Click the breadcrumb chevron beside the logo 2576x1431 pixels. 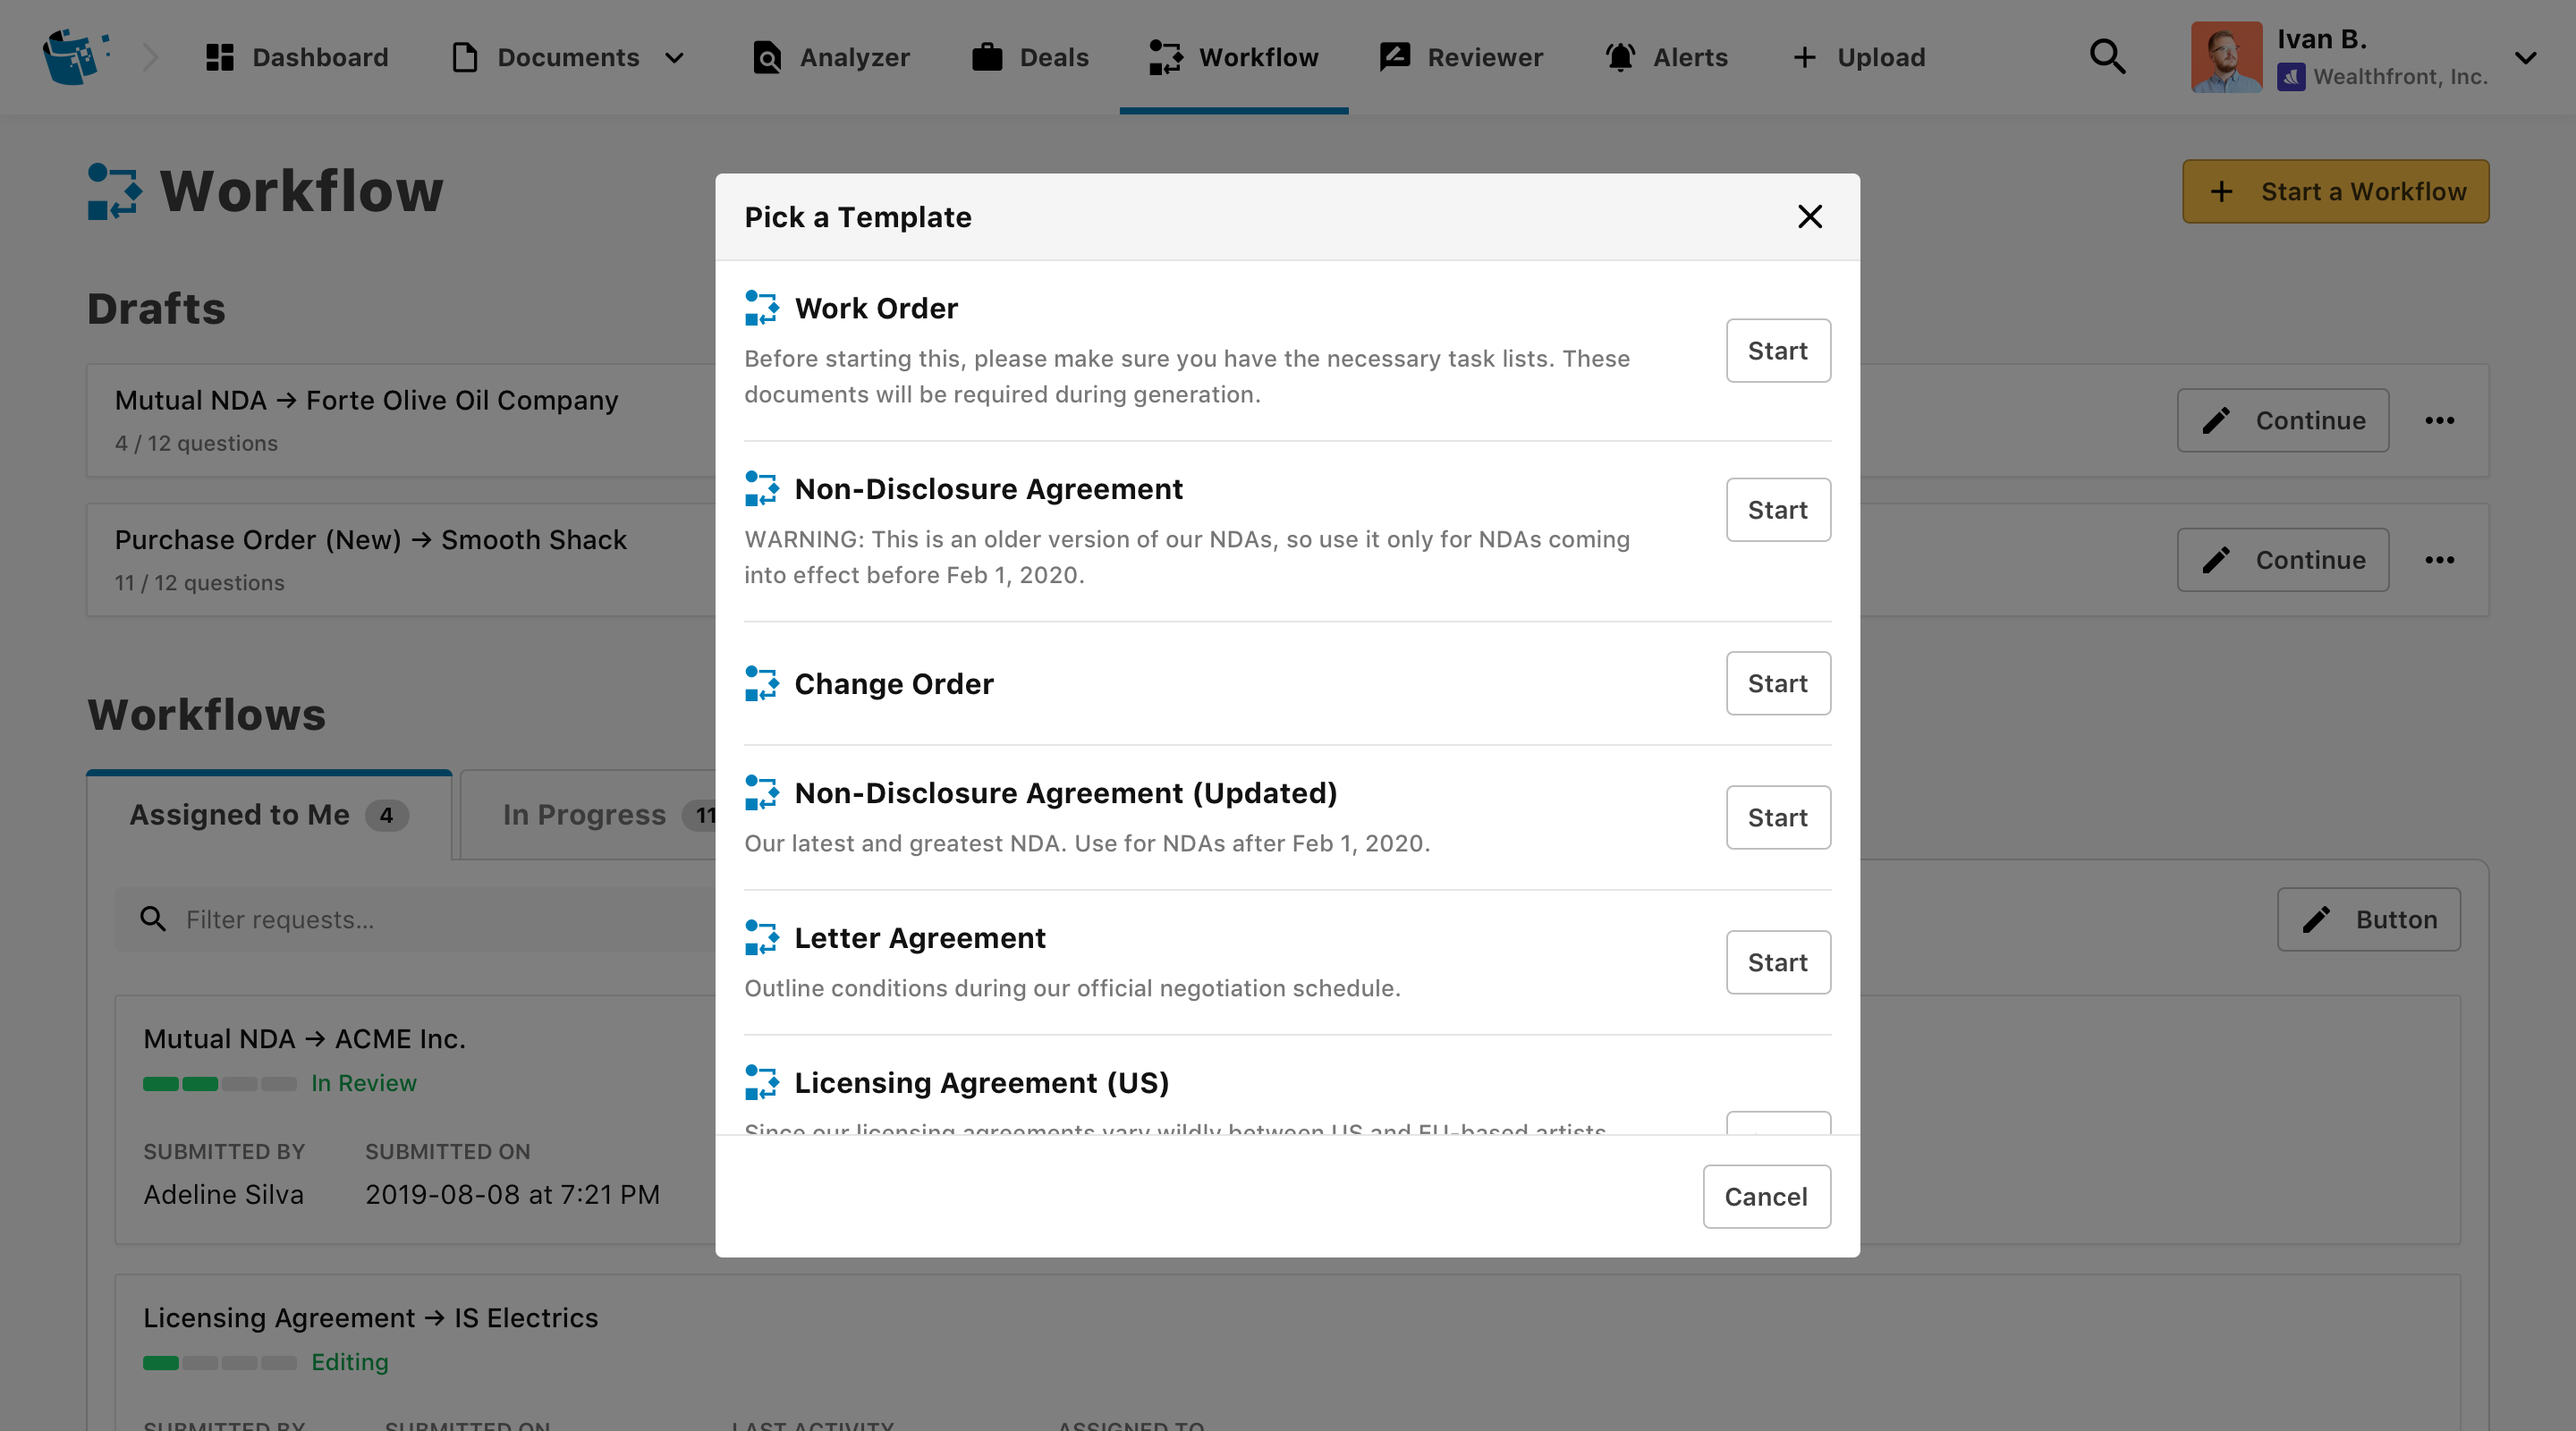(151, 57)
